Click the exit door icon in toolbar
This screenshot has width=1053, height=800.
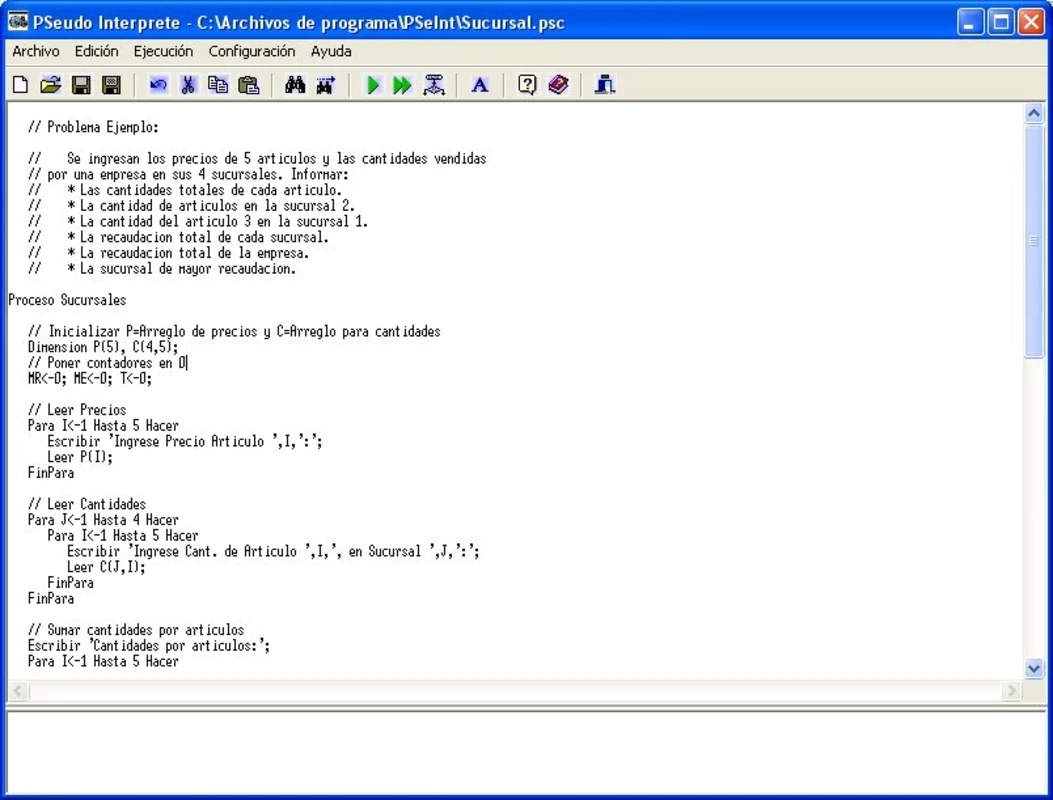click(x=604, y=86)
